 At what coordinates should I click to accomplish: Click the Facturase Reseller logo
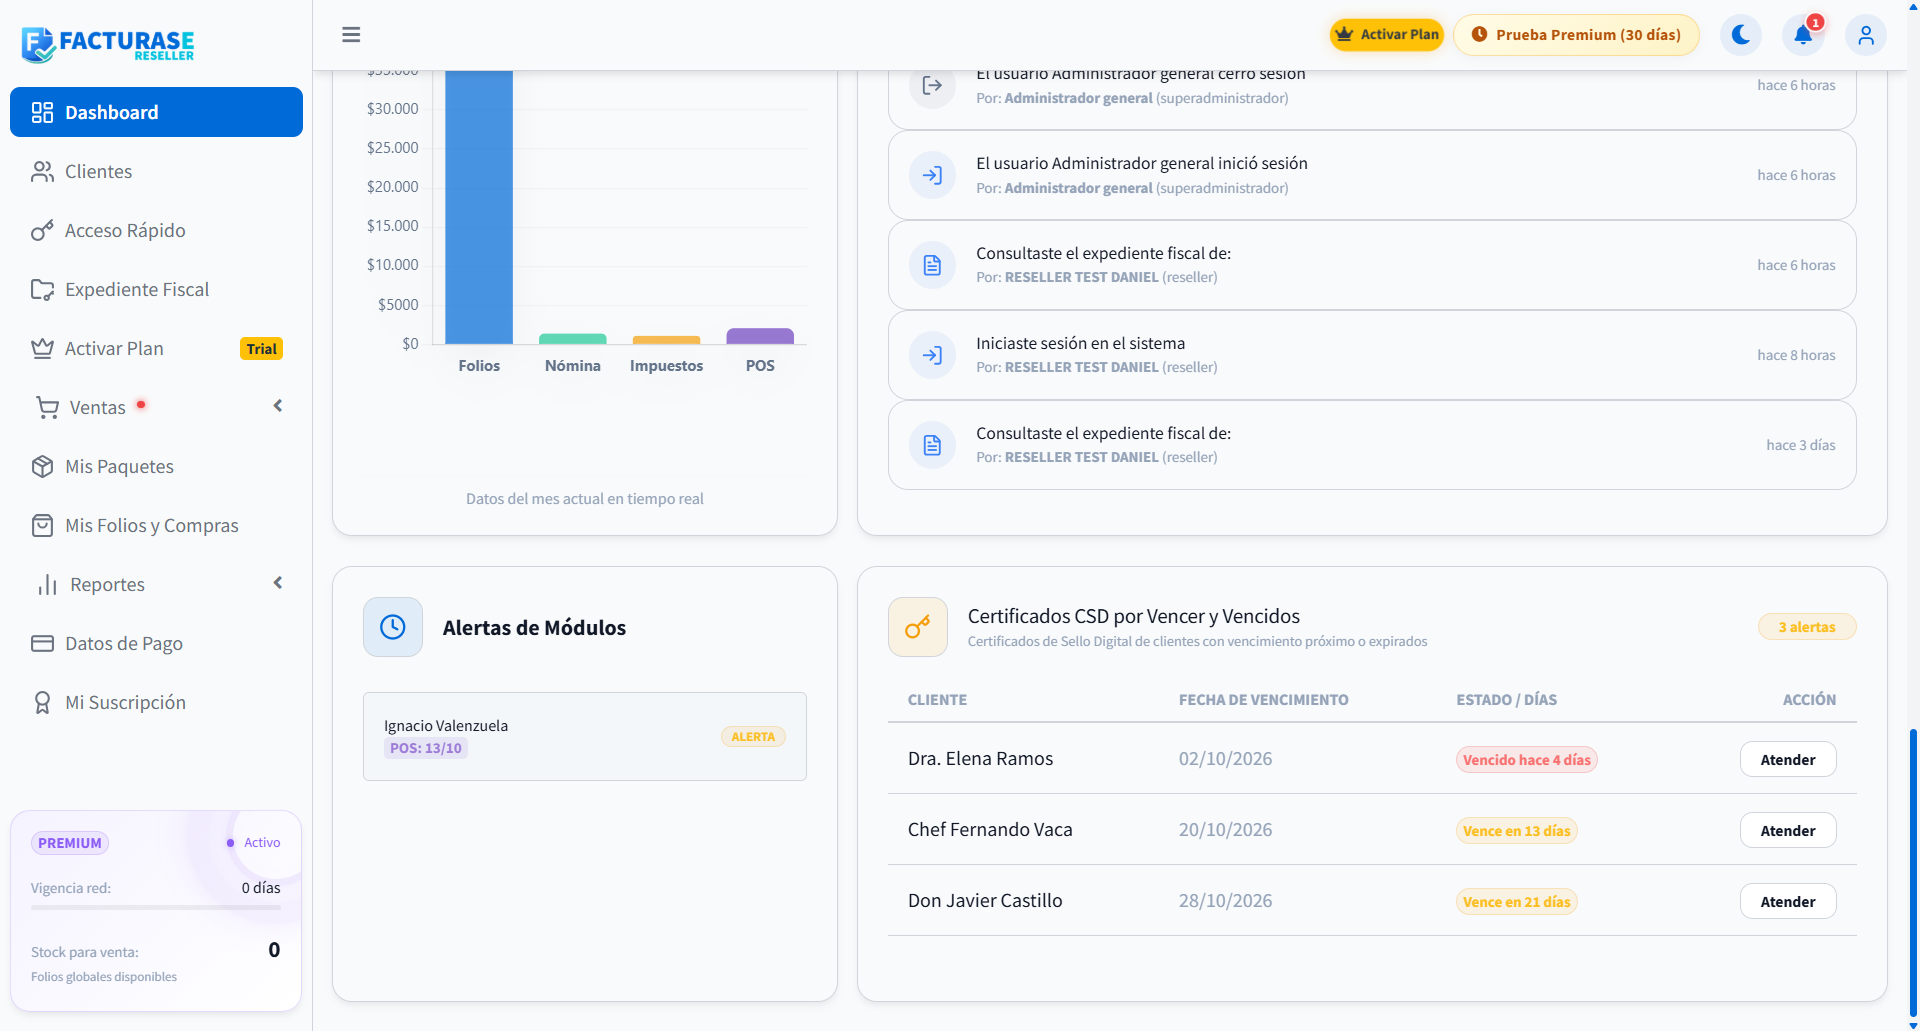(x=108, y=44)
